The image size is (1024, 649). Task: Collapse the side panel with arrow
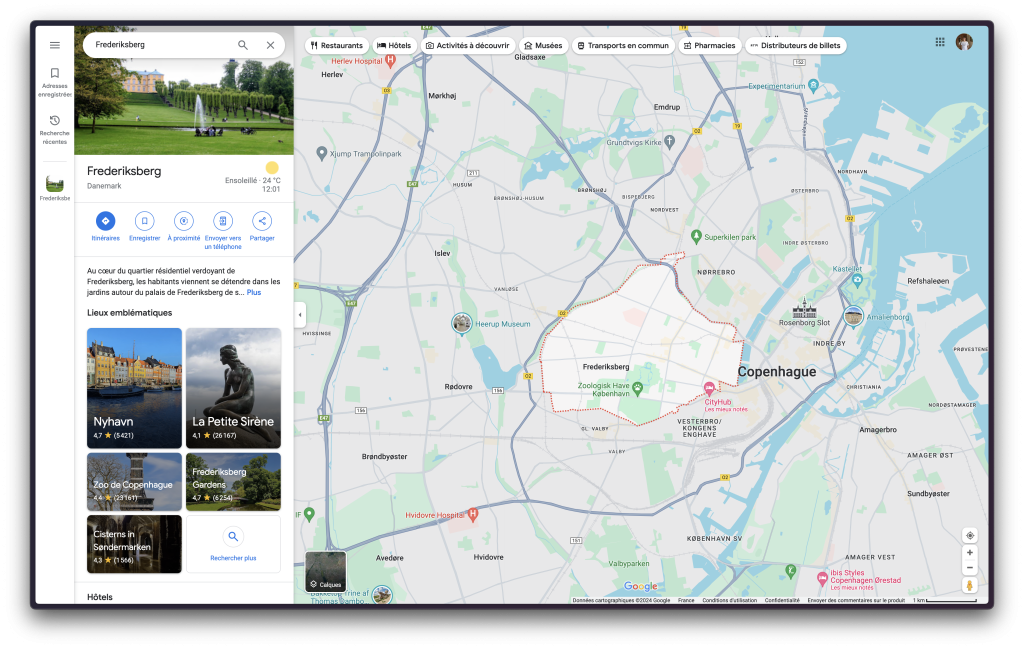[x=300, y=315]
